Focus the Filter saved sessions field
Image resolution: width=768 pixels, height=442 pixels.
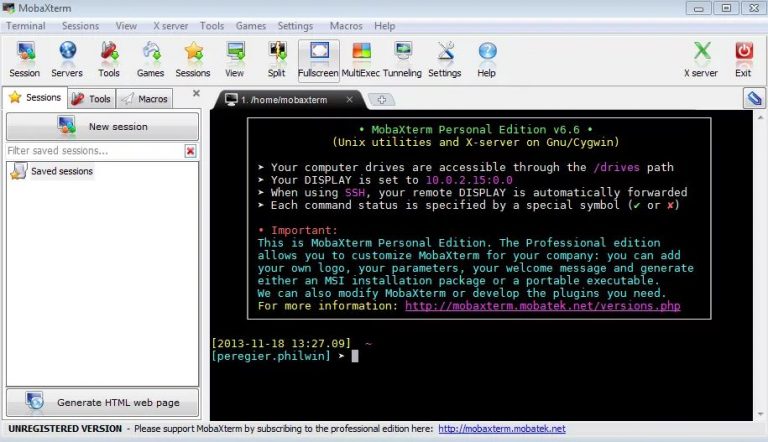[x=95, y=151]
